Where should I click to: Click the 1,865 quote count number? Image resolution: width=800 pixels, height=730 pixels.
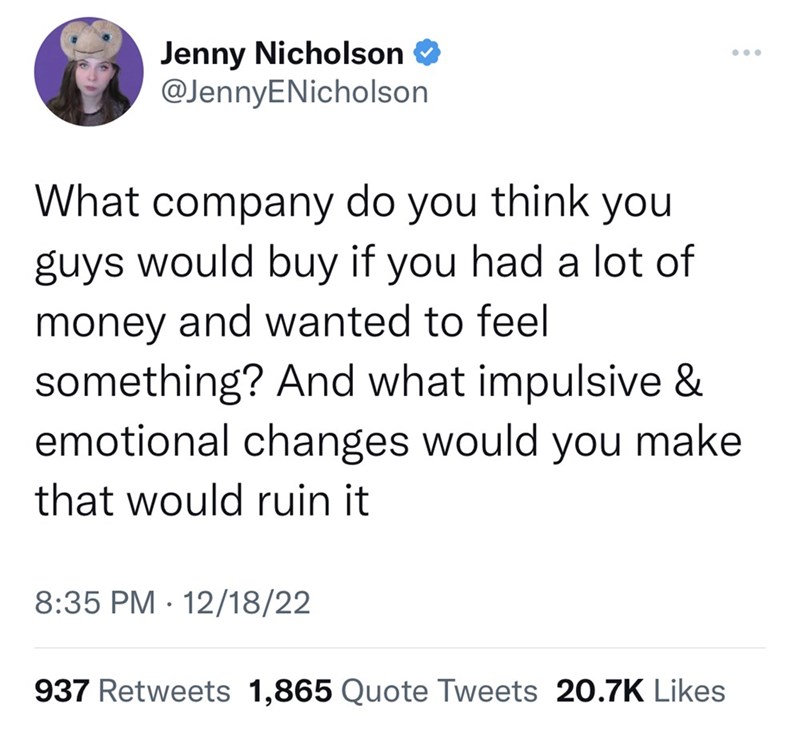coord(289,690)
